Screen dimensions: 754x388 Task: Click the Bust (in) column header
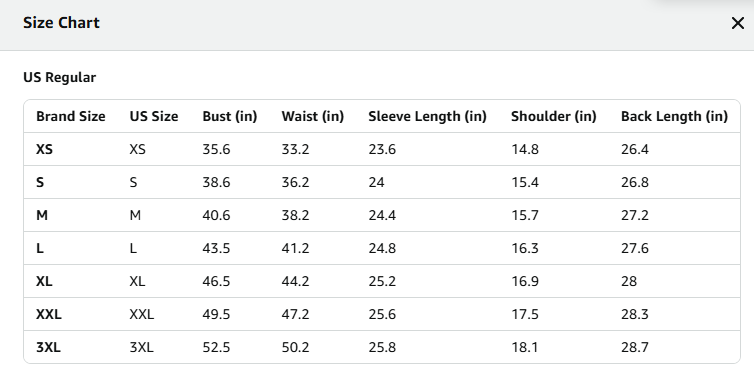coord(230,116)
